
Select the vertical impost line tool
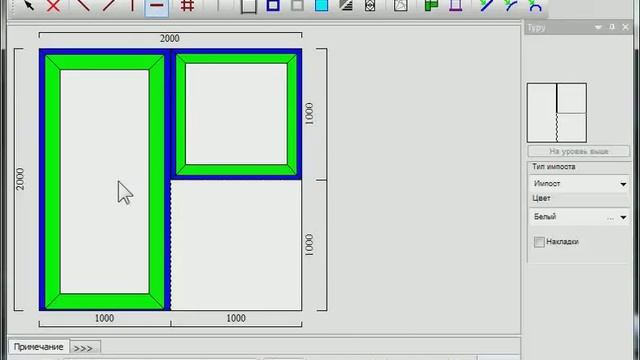132,5
